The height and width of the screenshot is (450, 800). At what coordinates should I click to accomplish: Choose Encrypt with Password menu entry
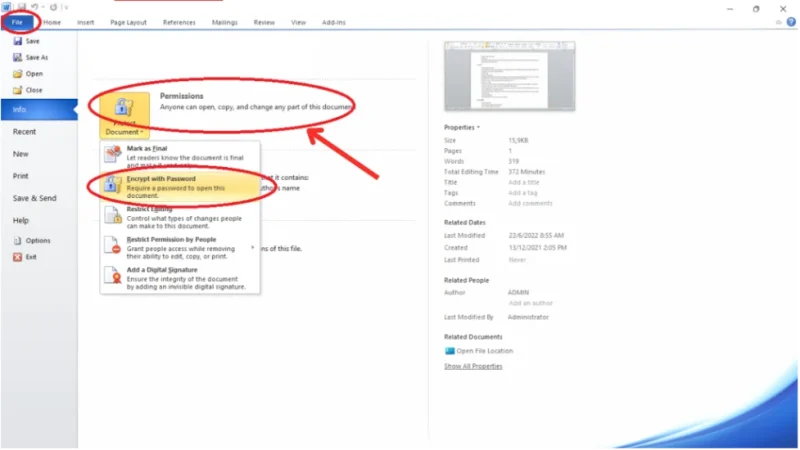[x=180, y=186]
